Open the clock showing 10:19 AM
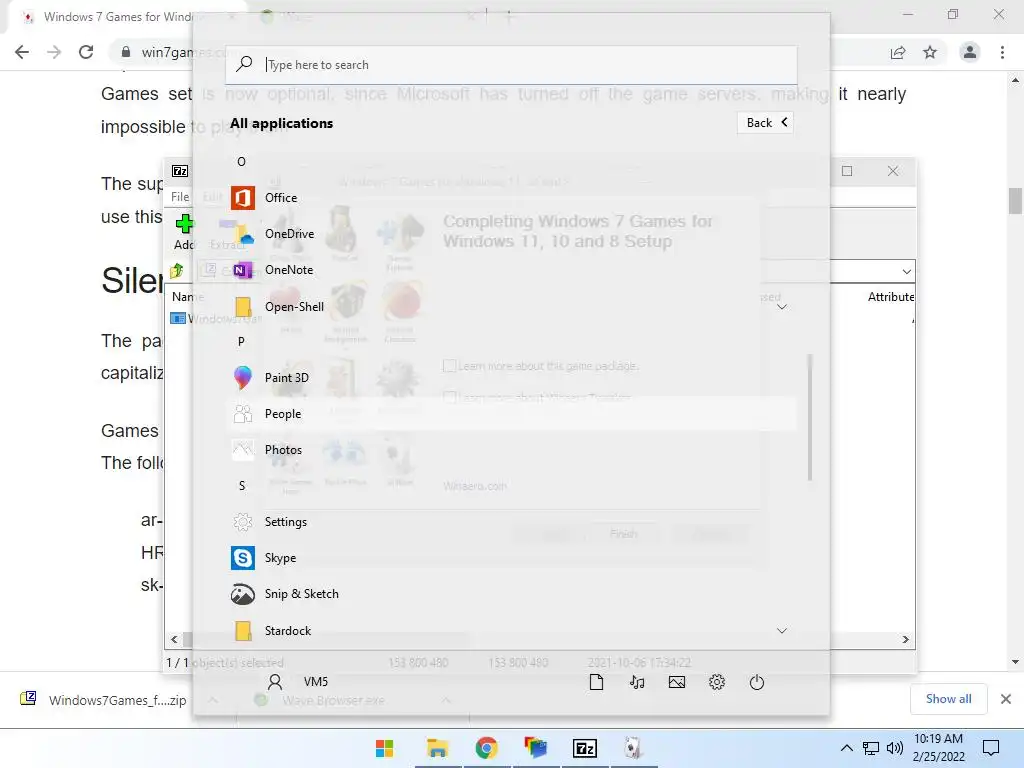 (x=938, y=748)
